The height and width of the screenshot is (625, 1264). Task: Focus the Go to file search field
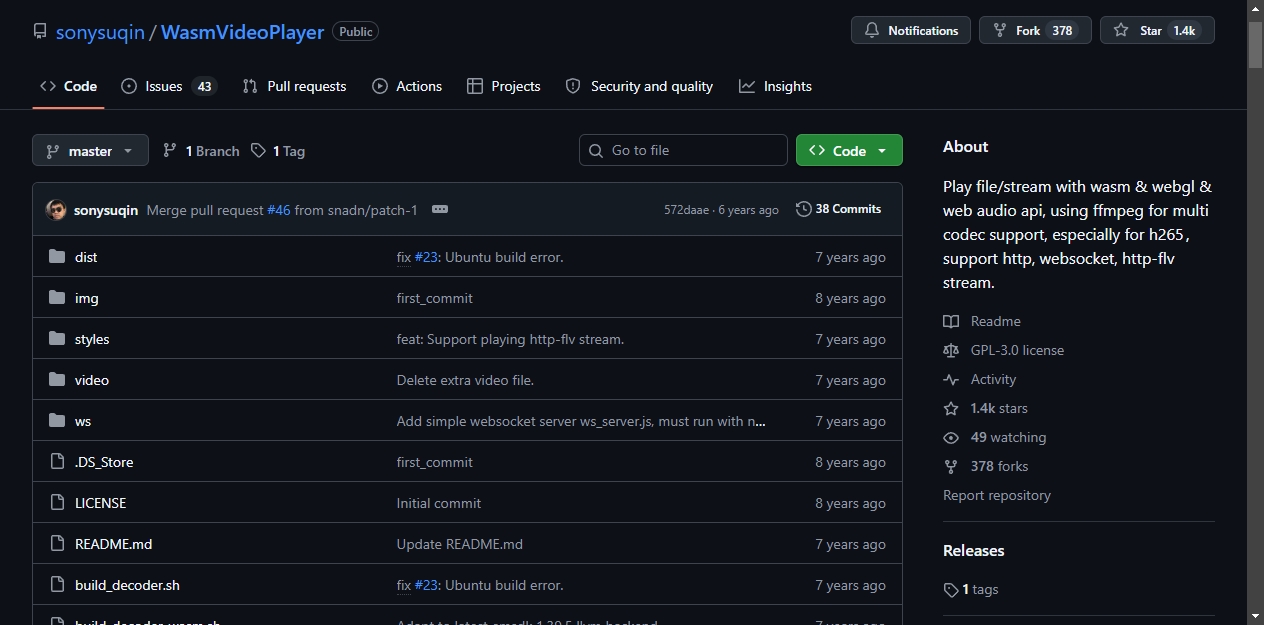683,150
